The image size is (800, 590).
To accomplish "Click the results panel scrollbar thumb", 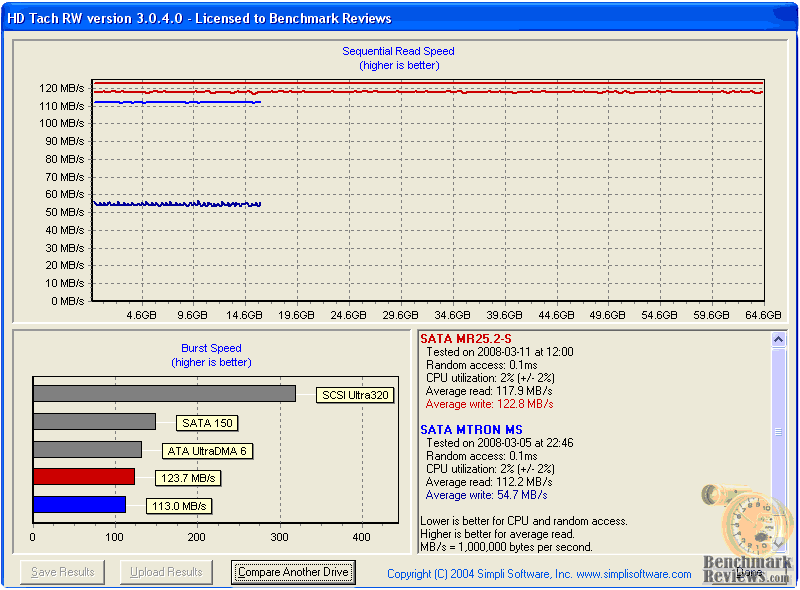I will (x=778, y=432).
